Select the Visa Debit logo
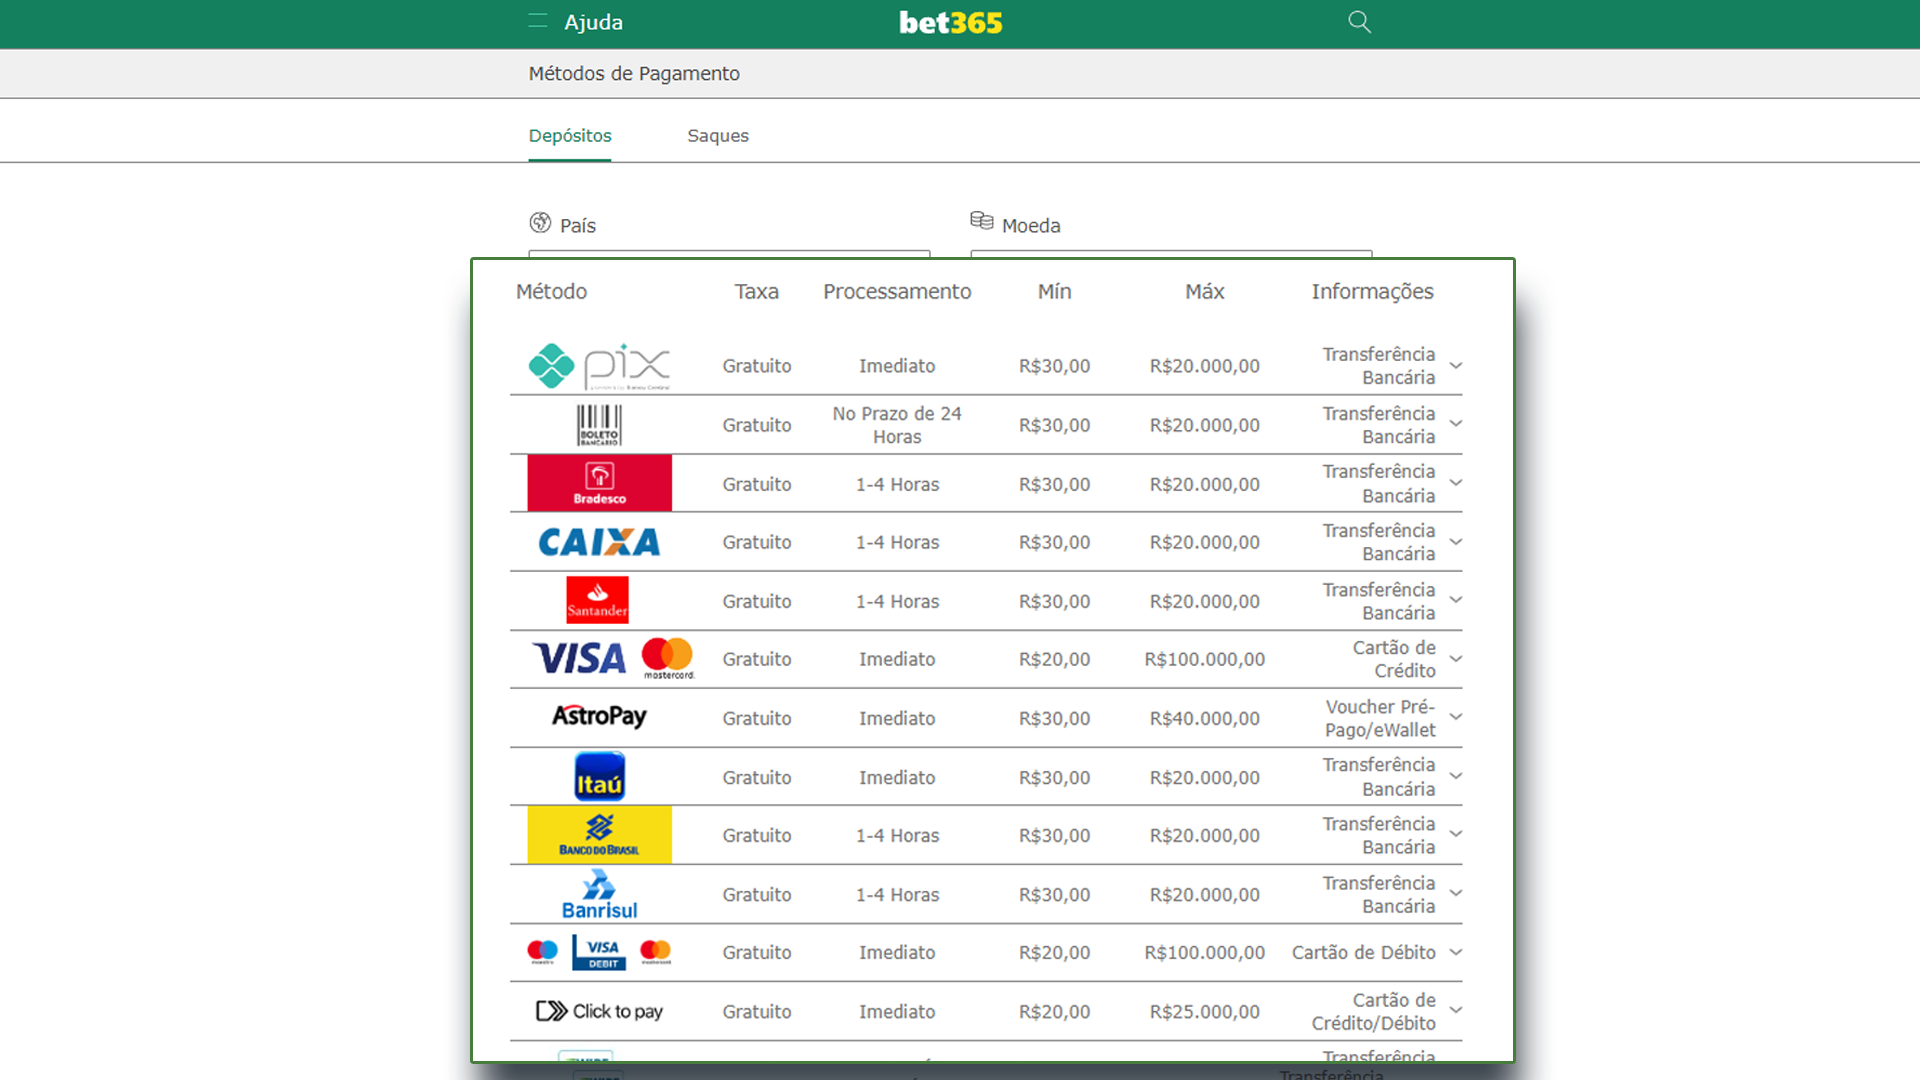This screenshot has height=1080, width=1920. [599, 952]
